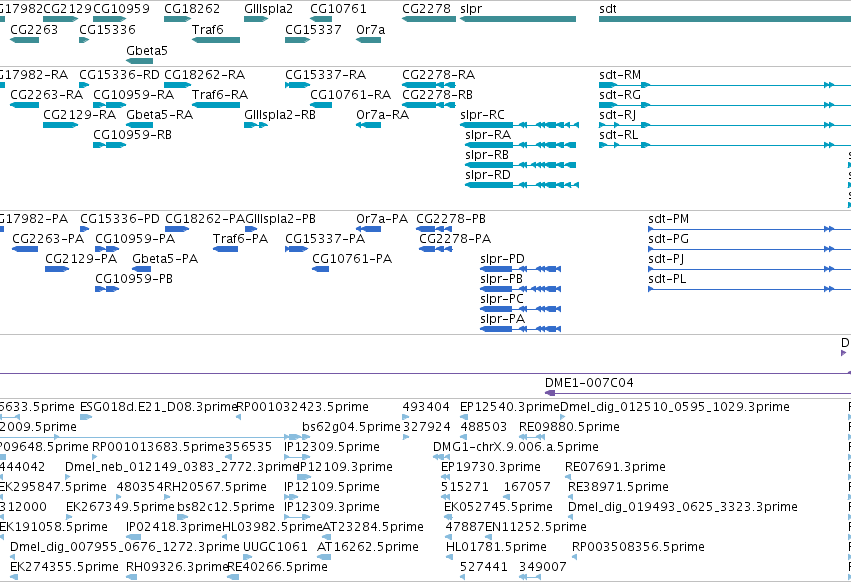Click the DME1-007C04 feature label
This screenshot has height=582, width=851.
589,383
